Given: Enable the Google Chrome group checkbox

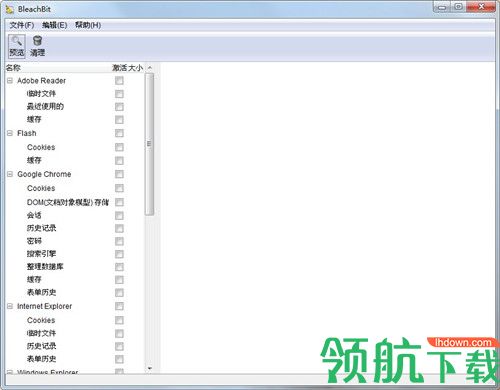Looking at the screenshot, I should point(119,174).
